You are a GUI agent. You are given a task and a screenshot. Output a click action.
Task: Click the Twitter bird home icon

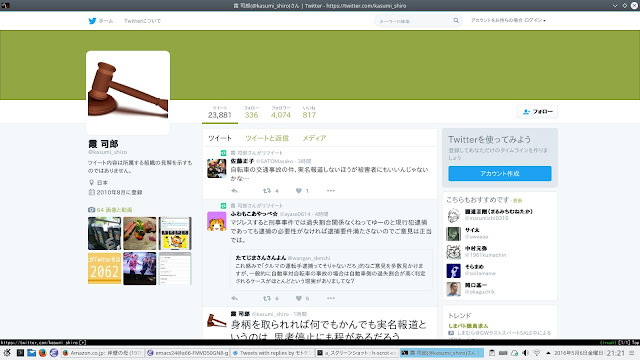click(93, 21)
